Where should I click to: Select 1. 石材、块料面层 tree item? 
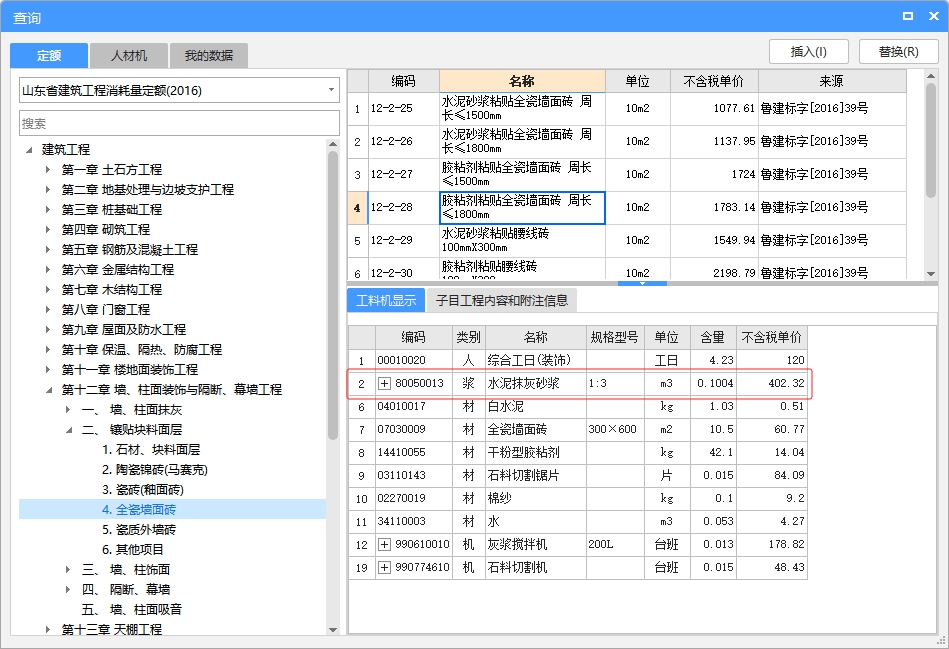[151, 450]
